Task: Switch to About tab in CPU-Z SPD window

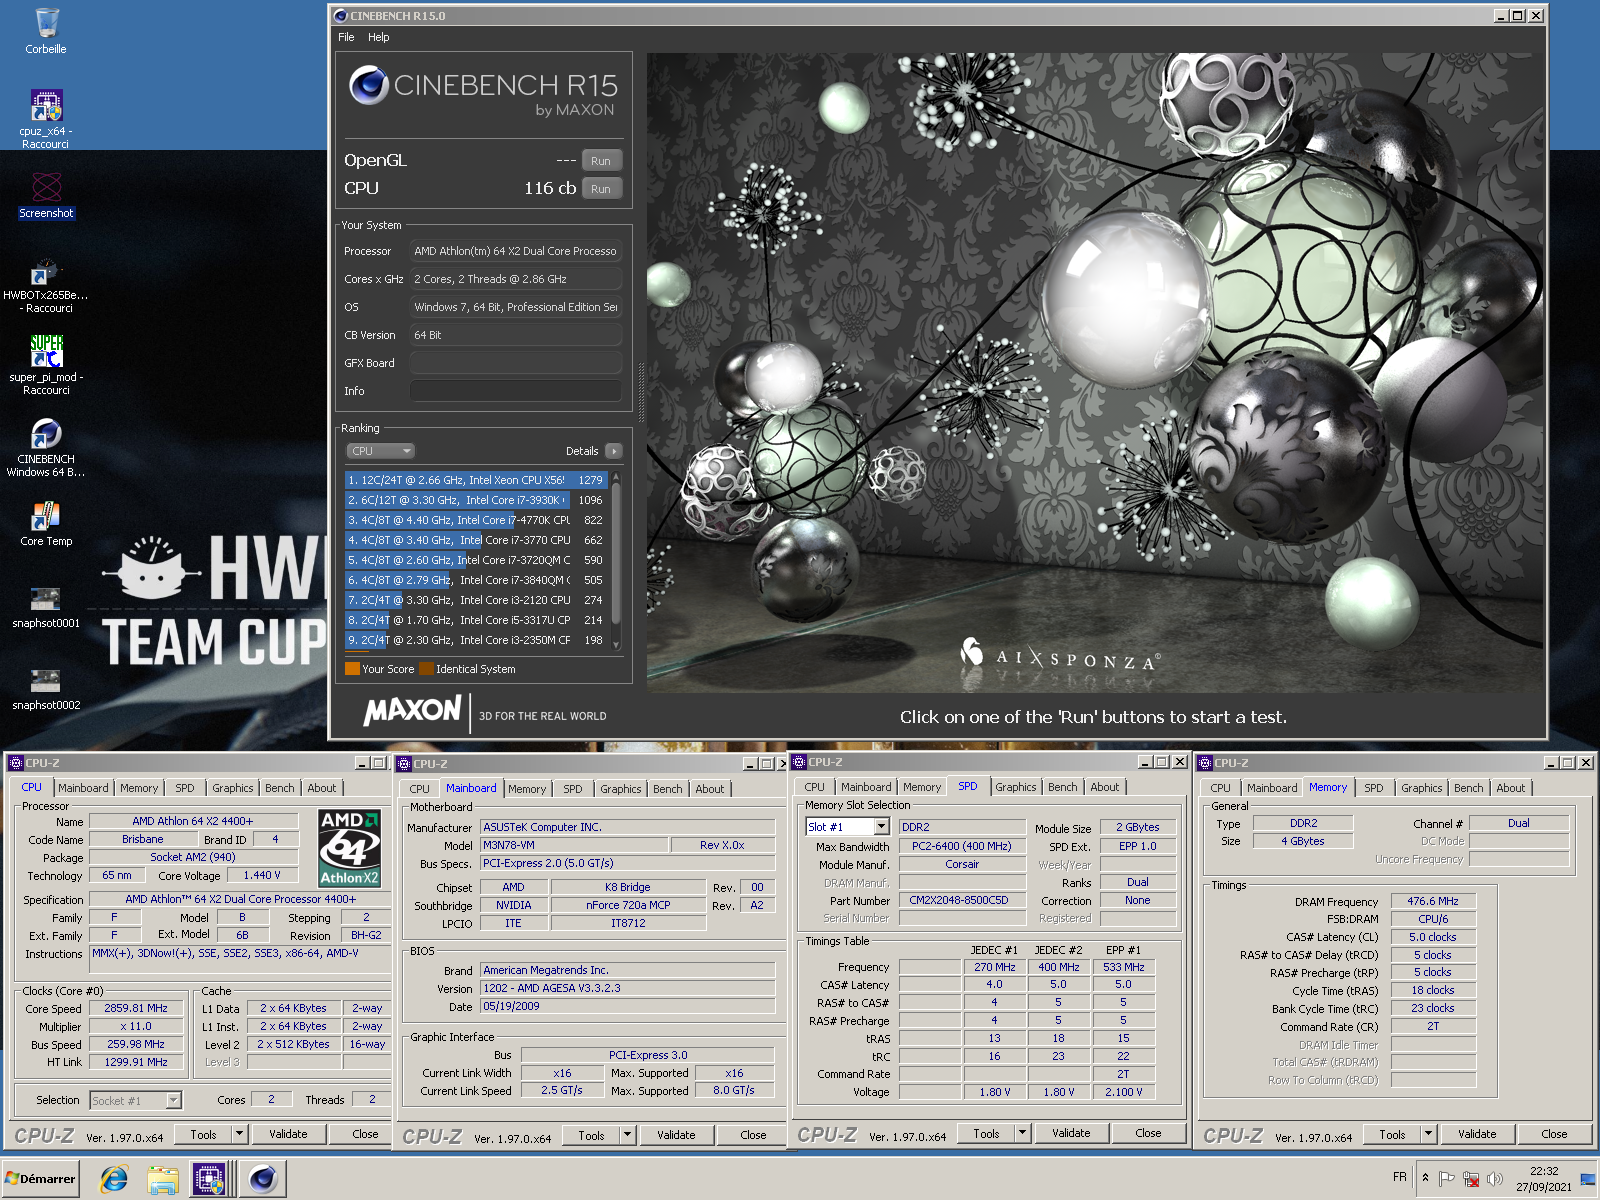Action: pos(1105,787)
